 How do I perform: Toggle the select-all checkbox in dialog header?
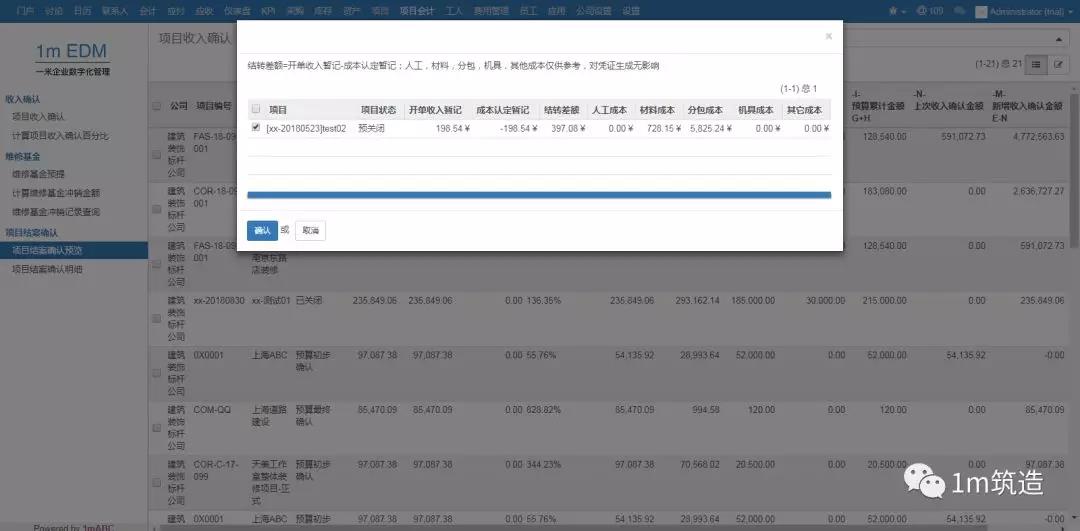256,109
